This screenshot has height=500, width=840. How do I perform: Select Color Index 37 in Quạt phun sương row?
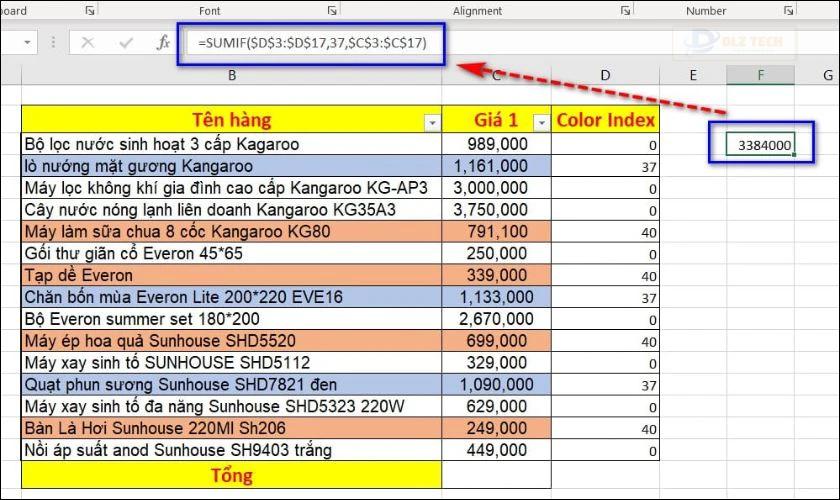point(605,385)
